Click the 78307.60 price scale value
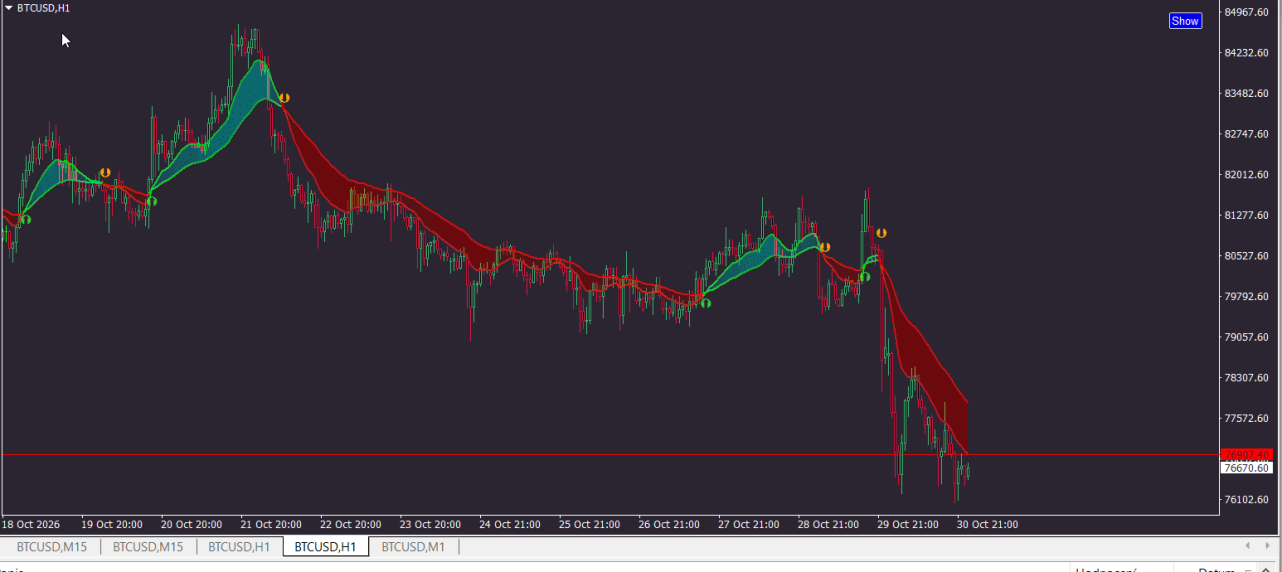 pos(1247,378)
